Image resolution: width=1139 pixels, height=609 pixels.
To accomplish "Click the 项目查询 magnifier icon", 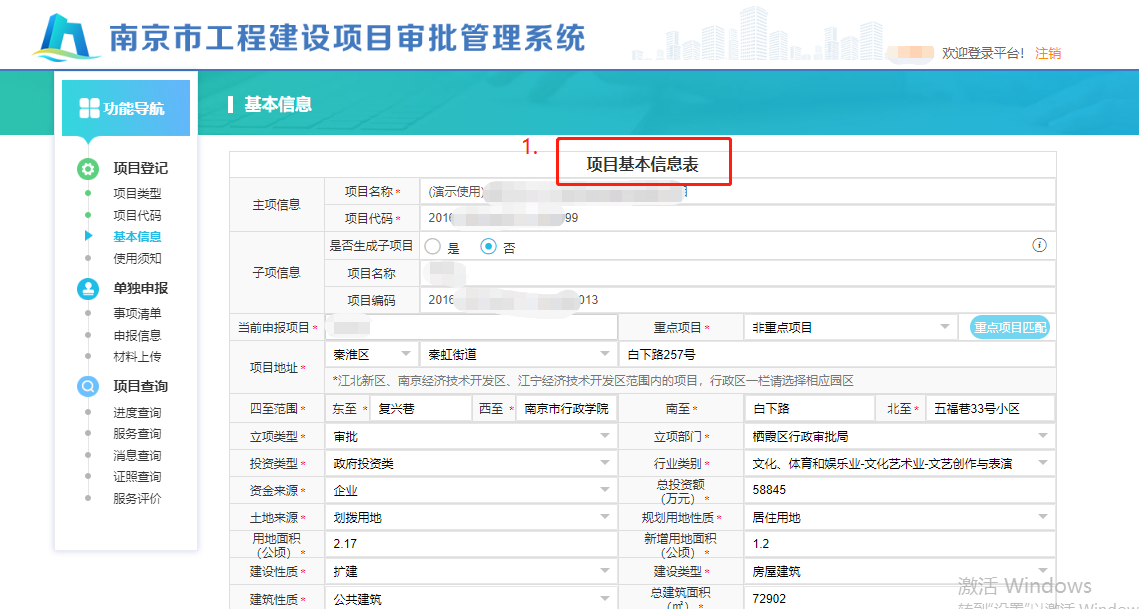I will pos(88,386).
